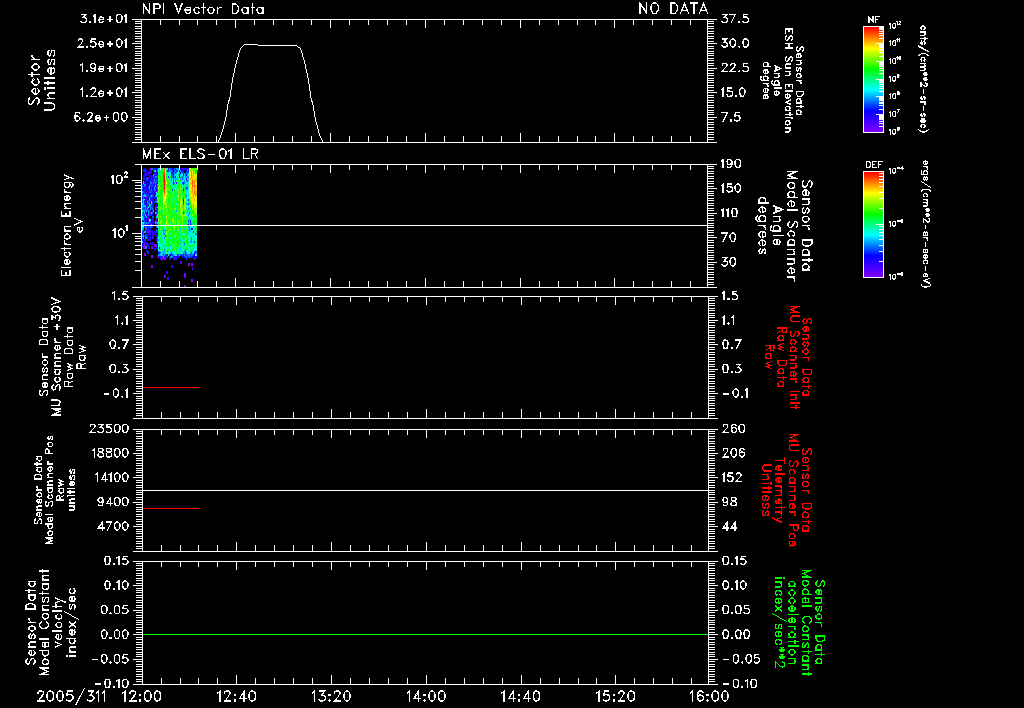Click the 'Electron Energy eV' axis title
This screenshot has height=708, width=1024.
(72, 225)
